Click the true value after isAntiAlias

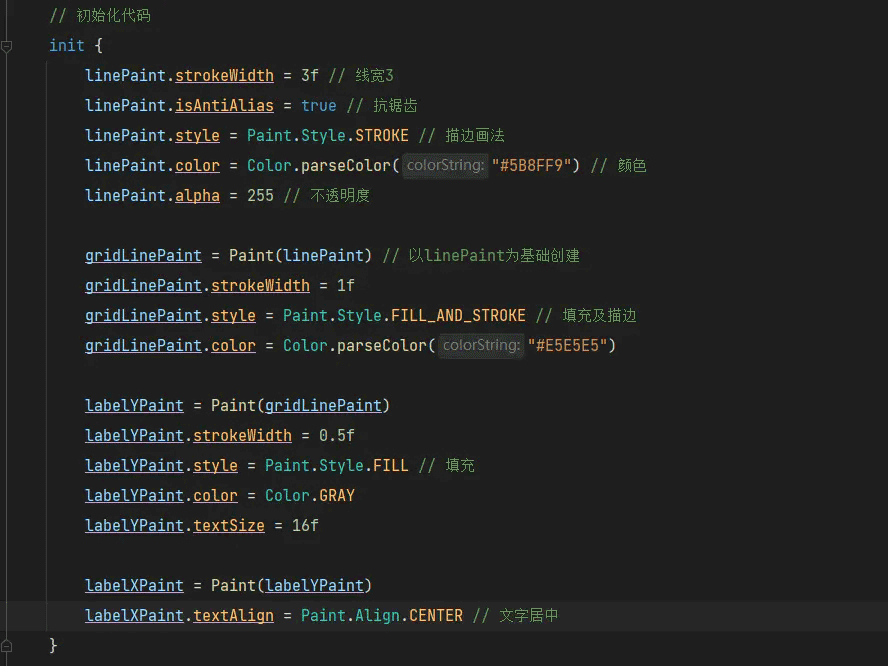(319, 105)
